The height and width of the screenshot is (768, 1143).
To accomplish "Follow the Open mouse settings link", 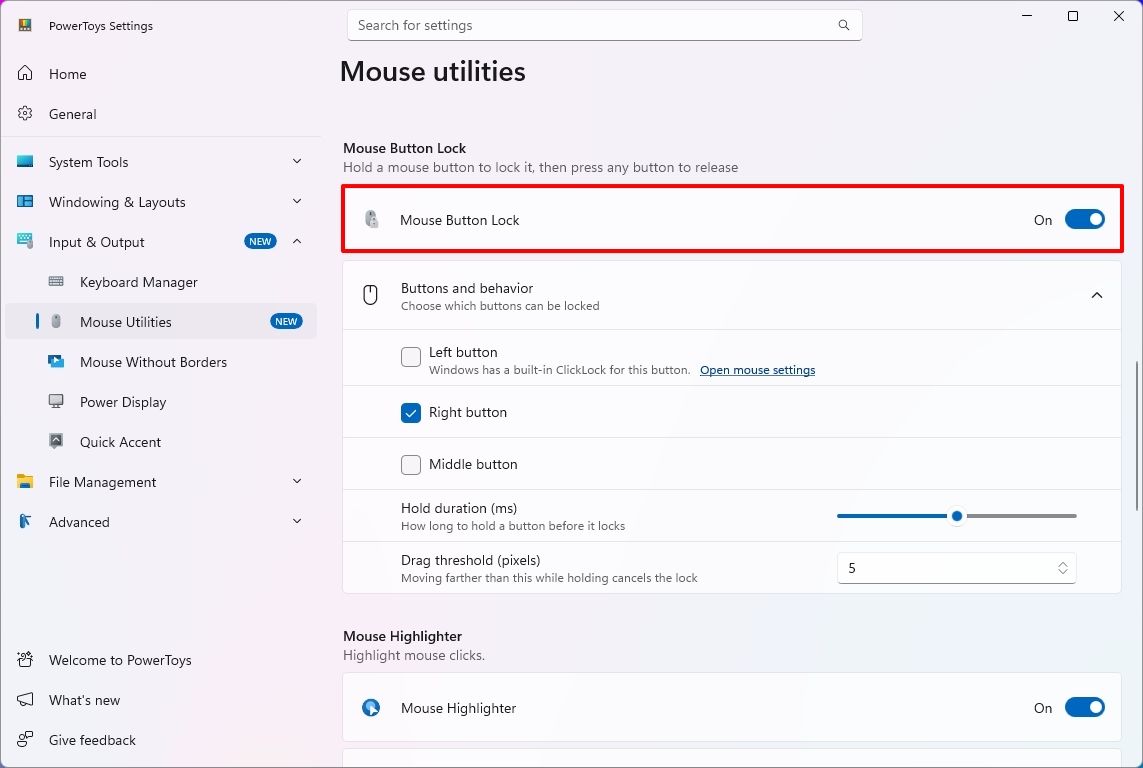I will coord(757,370).
